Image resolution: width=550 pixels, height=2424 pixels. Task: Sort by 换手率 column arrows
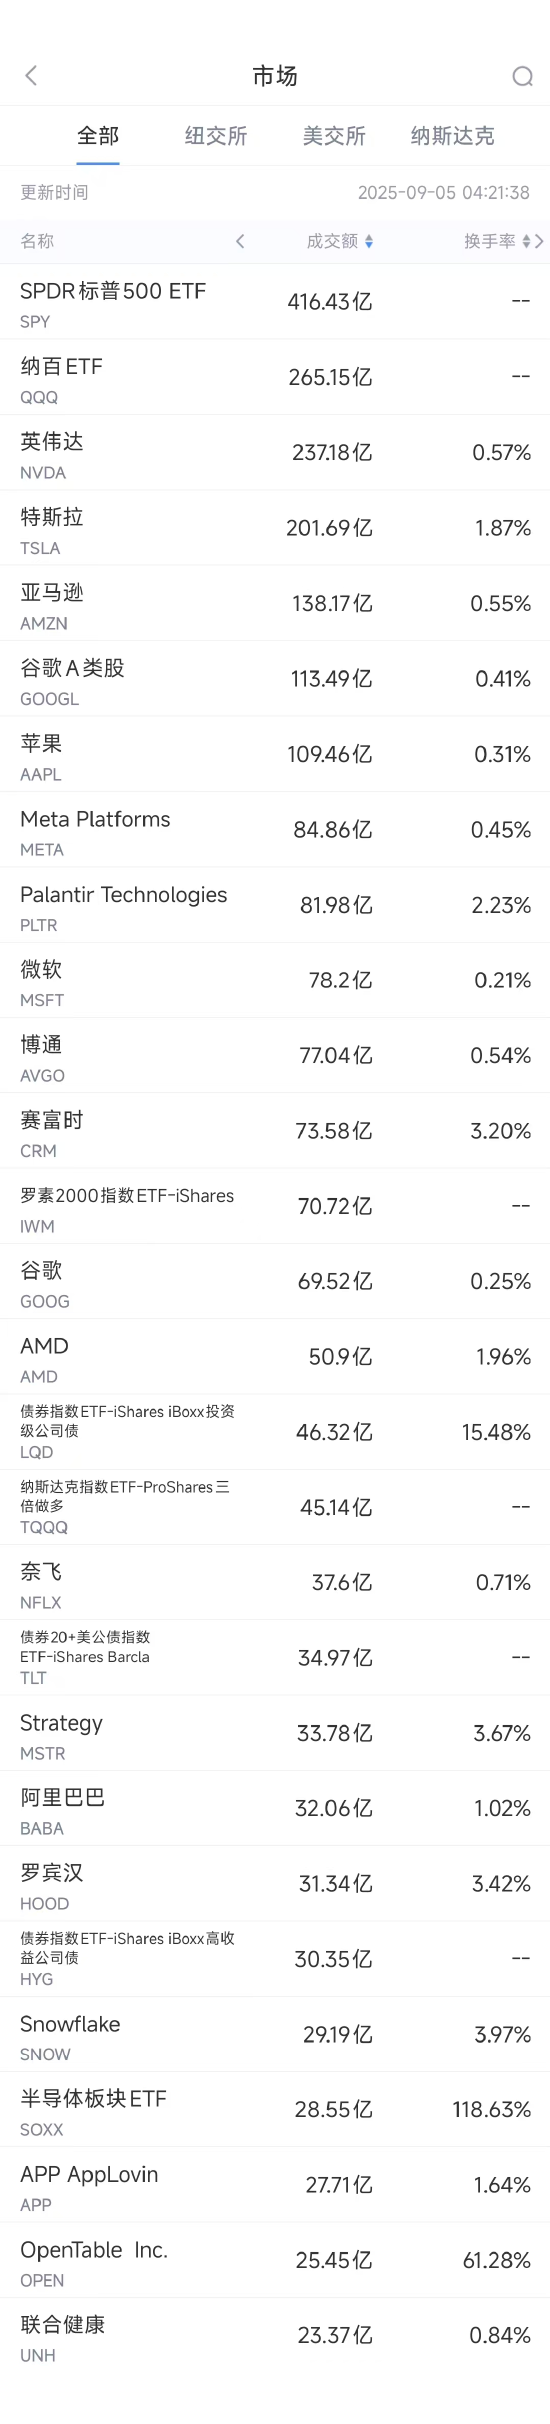click(527, 241)
